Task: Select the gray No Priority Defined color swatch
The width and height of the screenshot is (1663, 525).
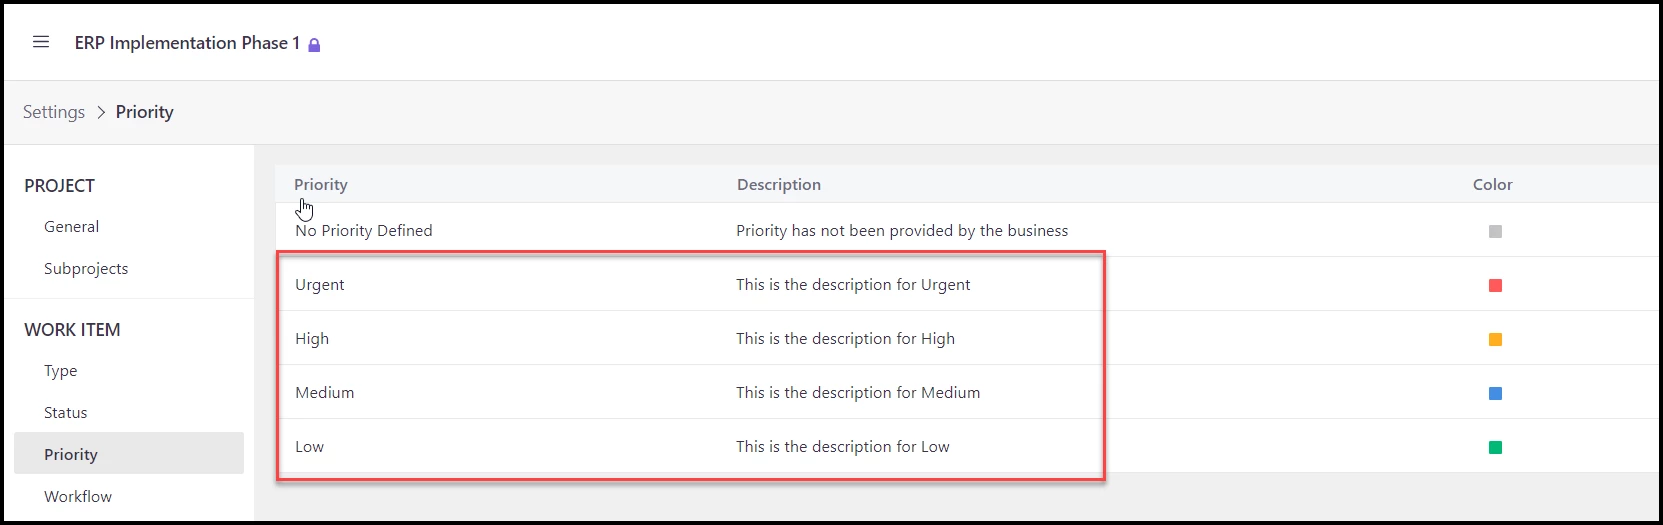Action: point(1495,231)
